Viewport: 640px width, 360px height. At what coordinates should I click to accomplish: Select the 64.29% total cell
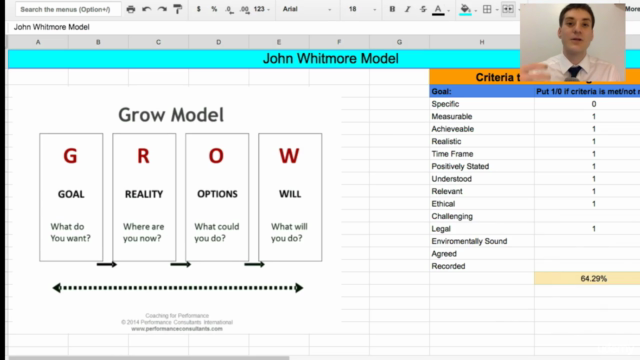[587, 278]
